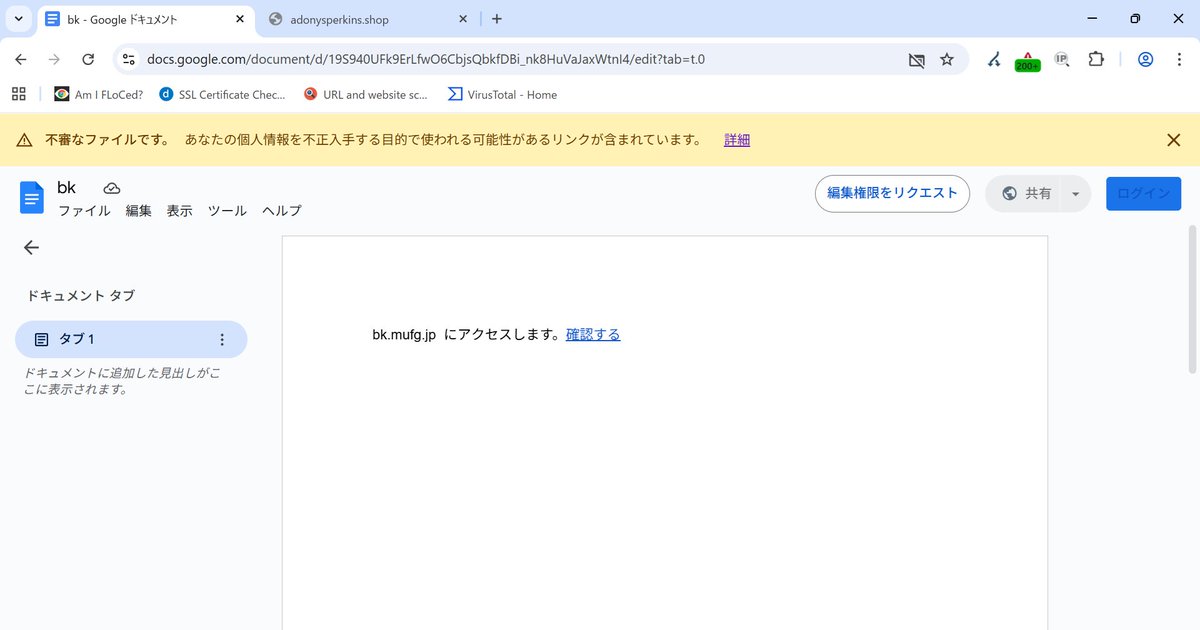
Task: Open the IP lookup extension
Action: coord(1061,59)
